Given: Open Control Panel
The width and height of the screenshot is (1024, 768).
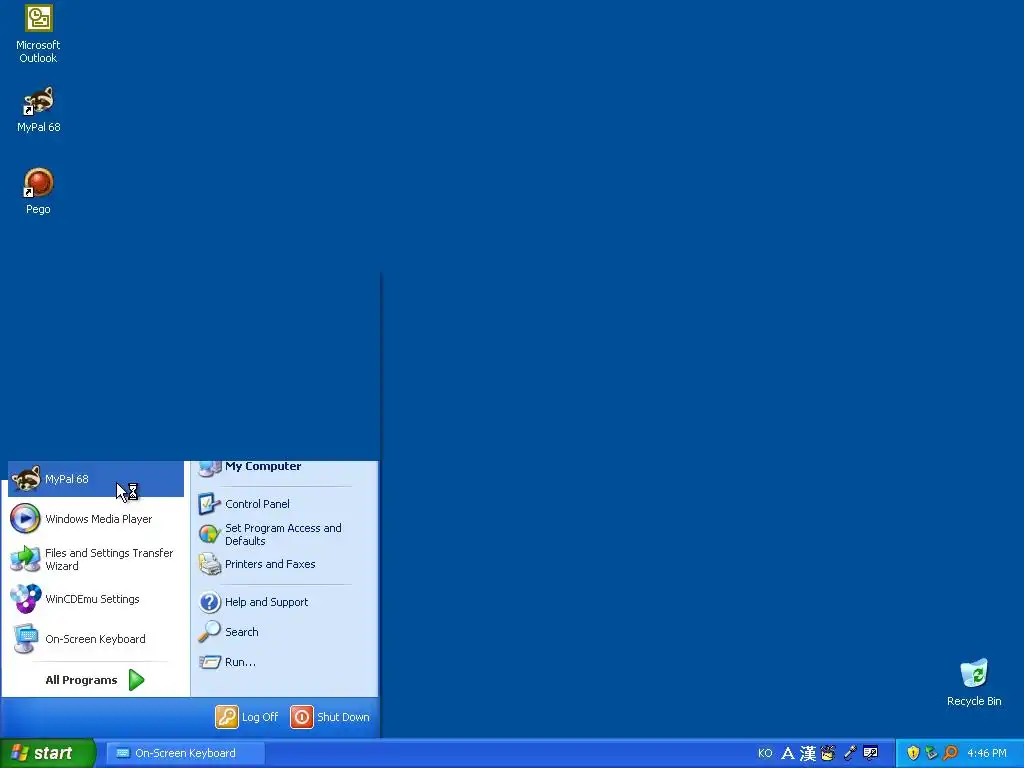Looking at the screenshot, I should click(x=284, y=504).
